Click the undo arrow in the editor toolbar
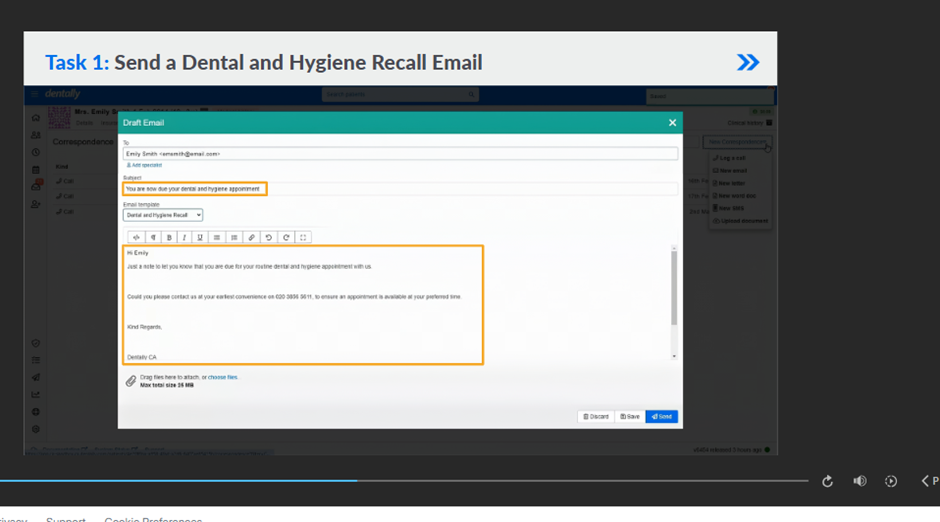Image resolution: width=940 pixels, height=522 pixels. point(268,238)
